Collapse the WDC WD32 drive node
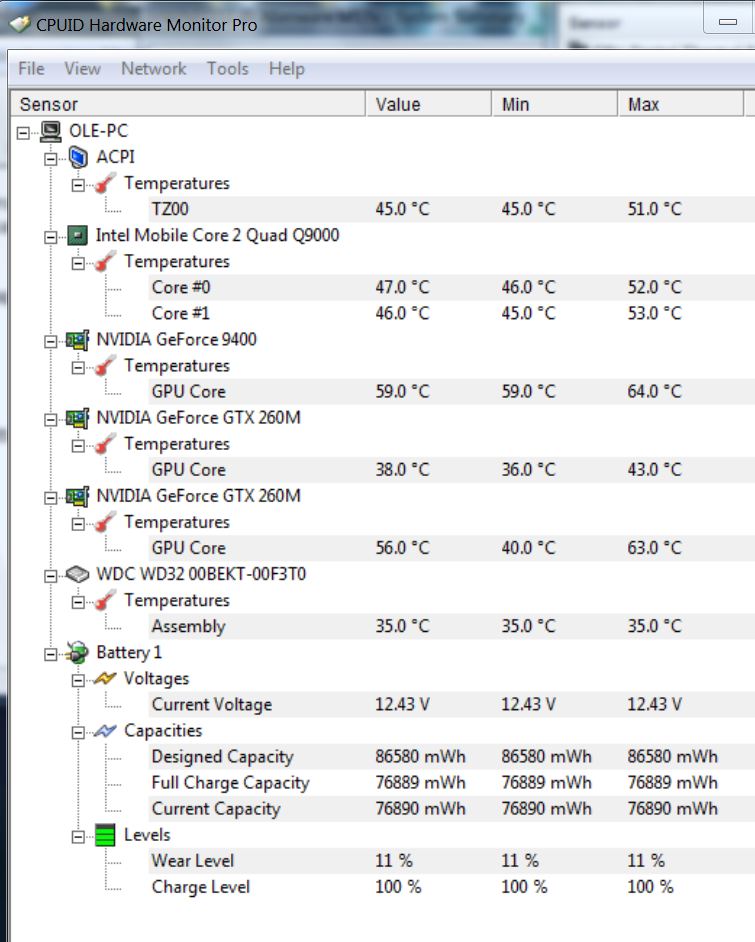The height and width of the screenshot is (942, 755). click(x=51, y=576)
